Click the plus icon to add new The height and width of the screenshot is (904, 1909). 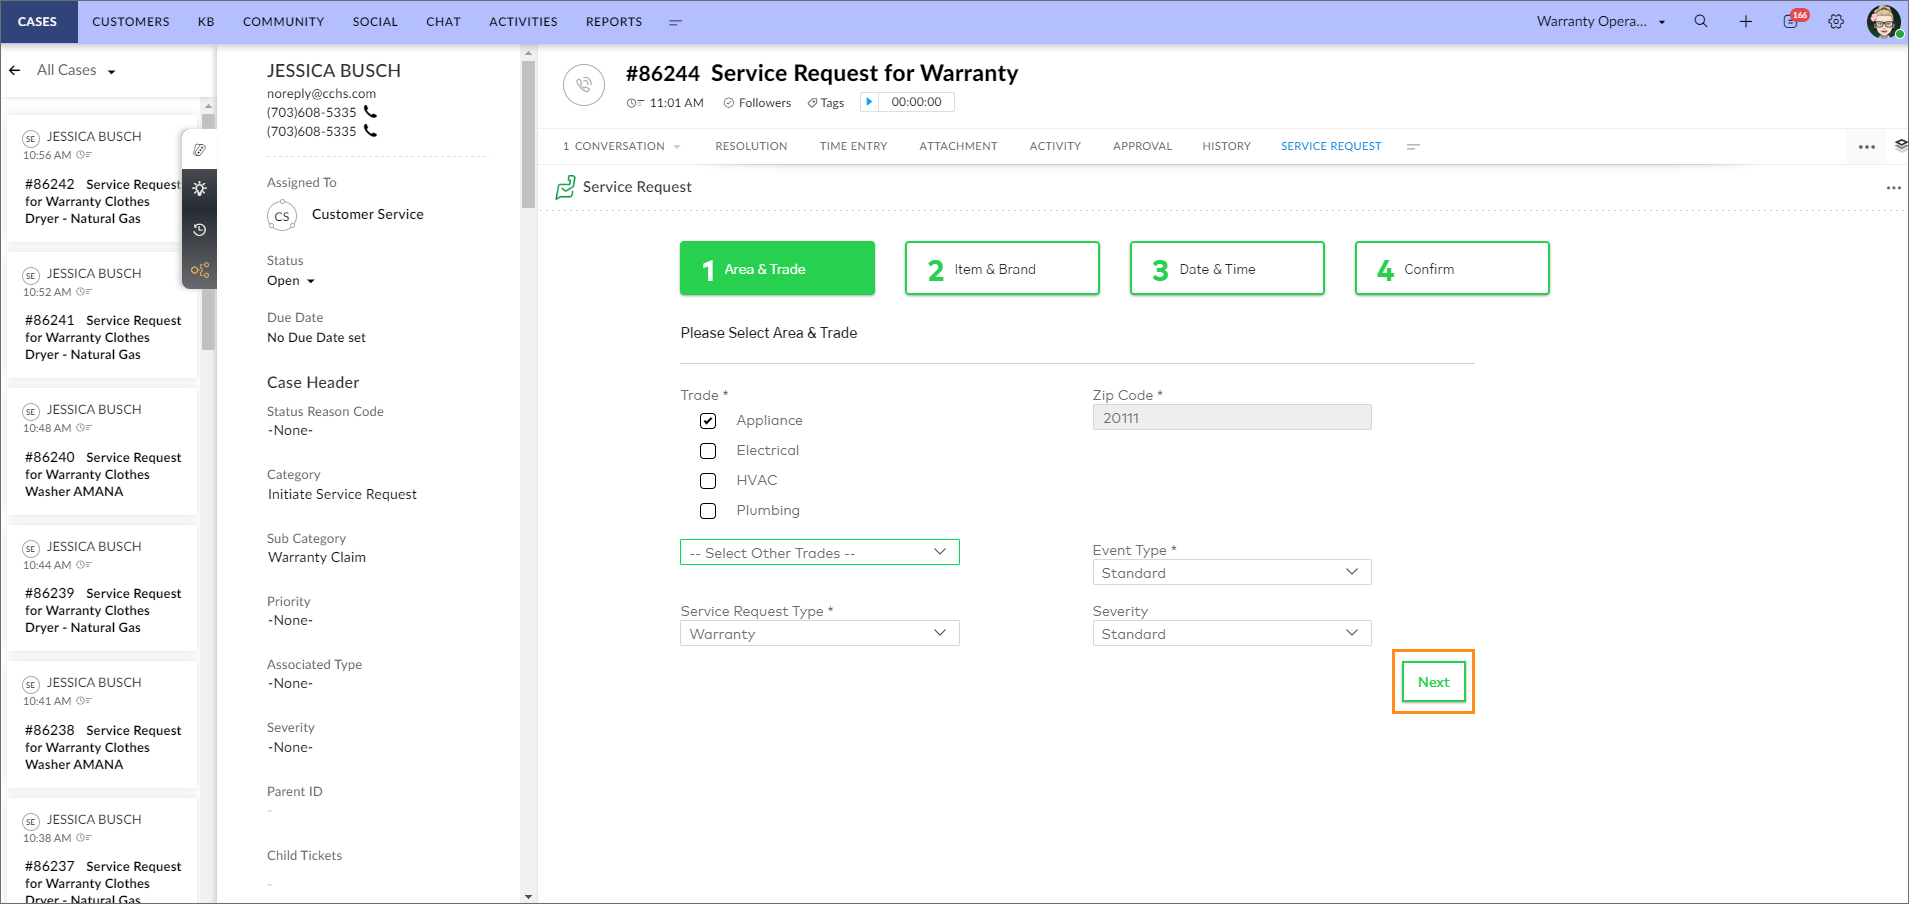click(x=1745, y=21)
